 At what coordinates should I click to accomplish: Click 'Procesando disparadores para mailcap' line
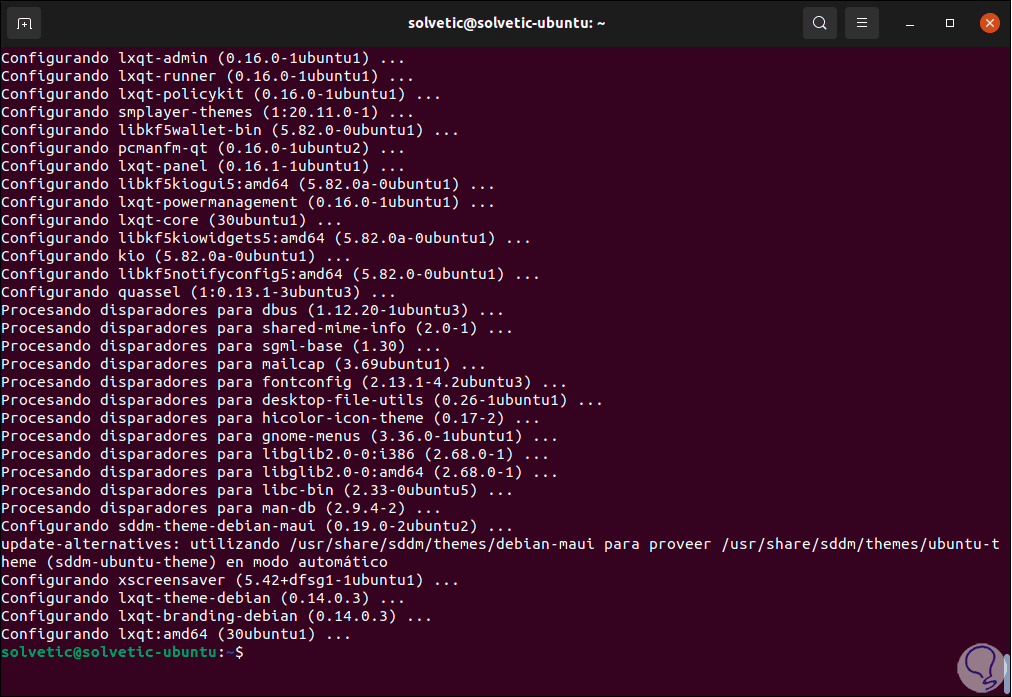click(243, 365)
